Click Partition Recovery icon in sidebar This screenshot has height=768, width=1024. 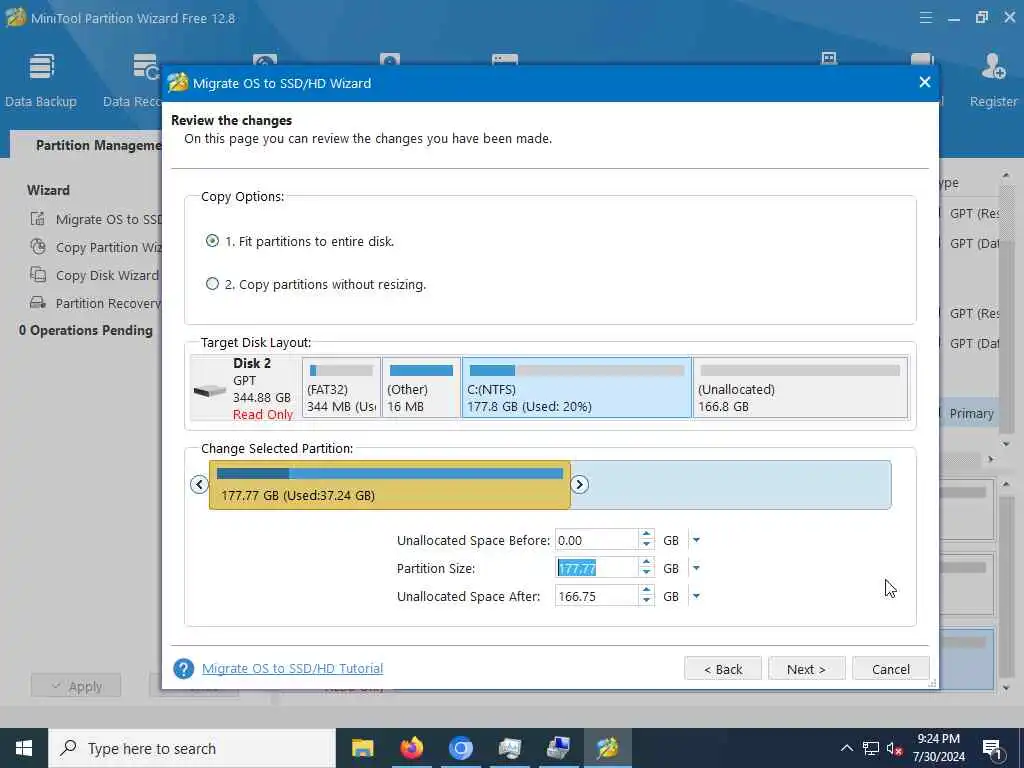tap(38, 303)
